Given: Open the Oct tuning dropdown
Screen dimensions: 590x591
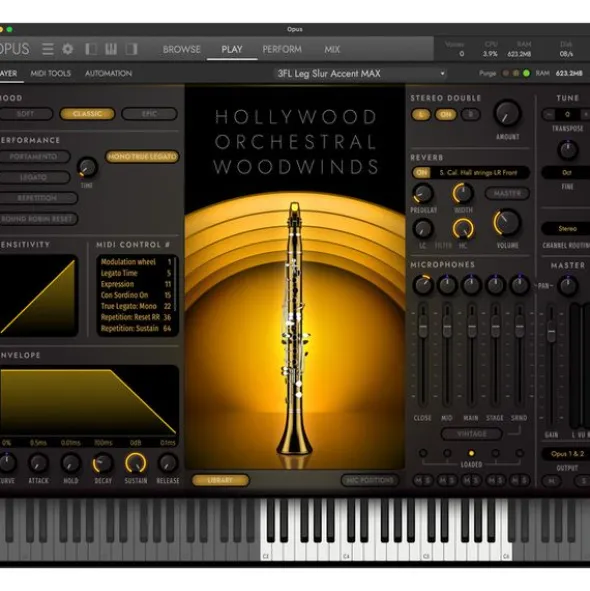Looking at the screenshot, I should point(567,173).
